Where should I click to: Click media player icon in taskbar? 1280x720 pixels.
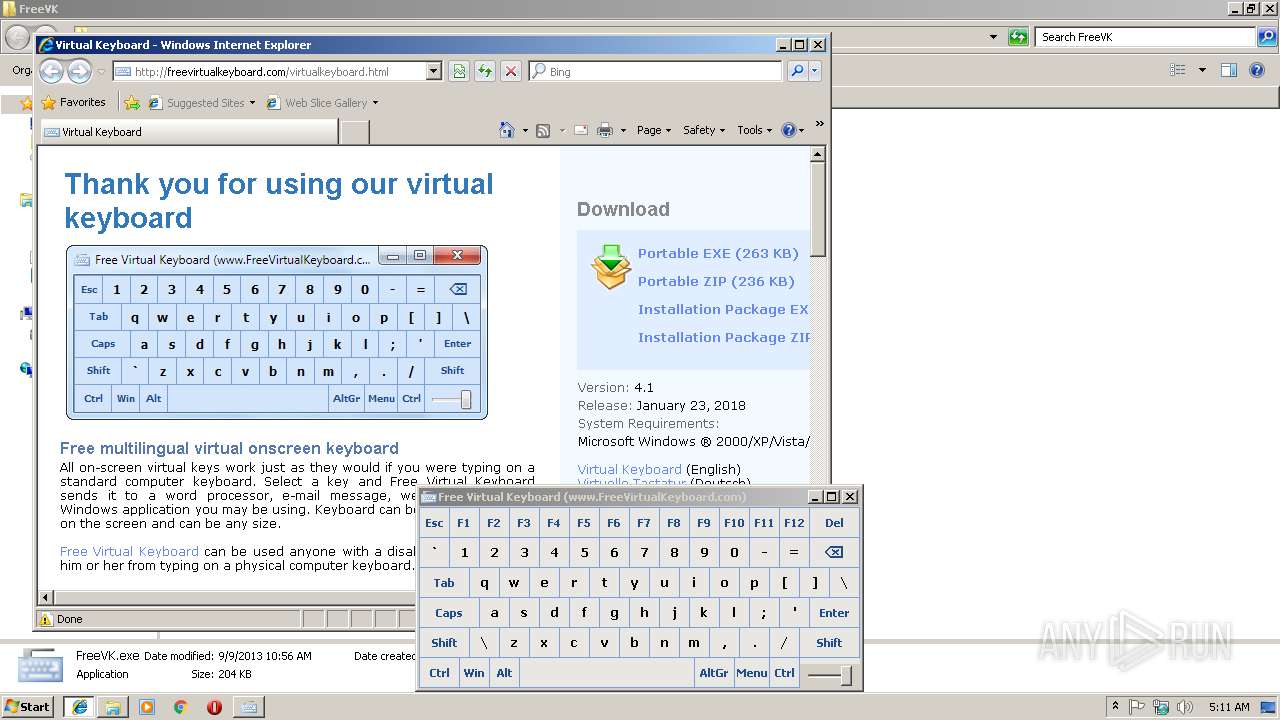[147, 707]
